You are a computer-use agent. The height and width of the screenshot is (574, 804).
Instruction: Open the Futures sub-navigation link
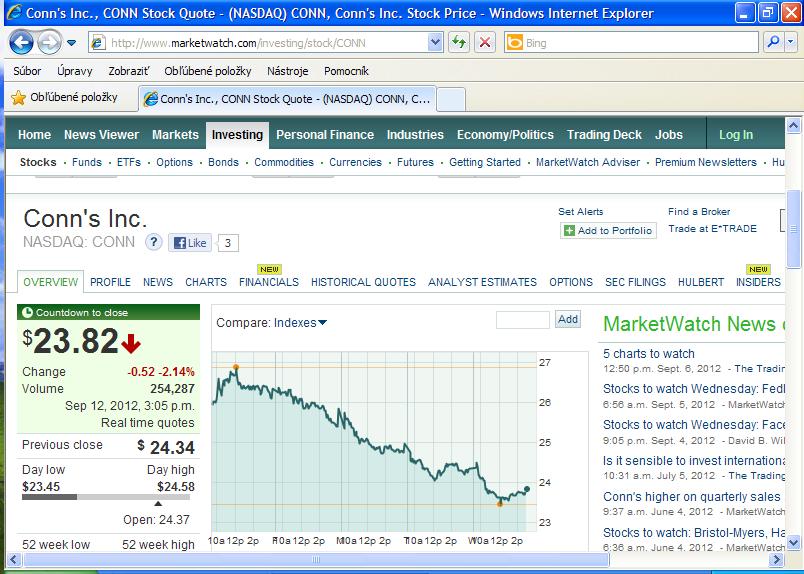[x=415, y=162]
